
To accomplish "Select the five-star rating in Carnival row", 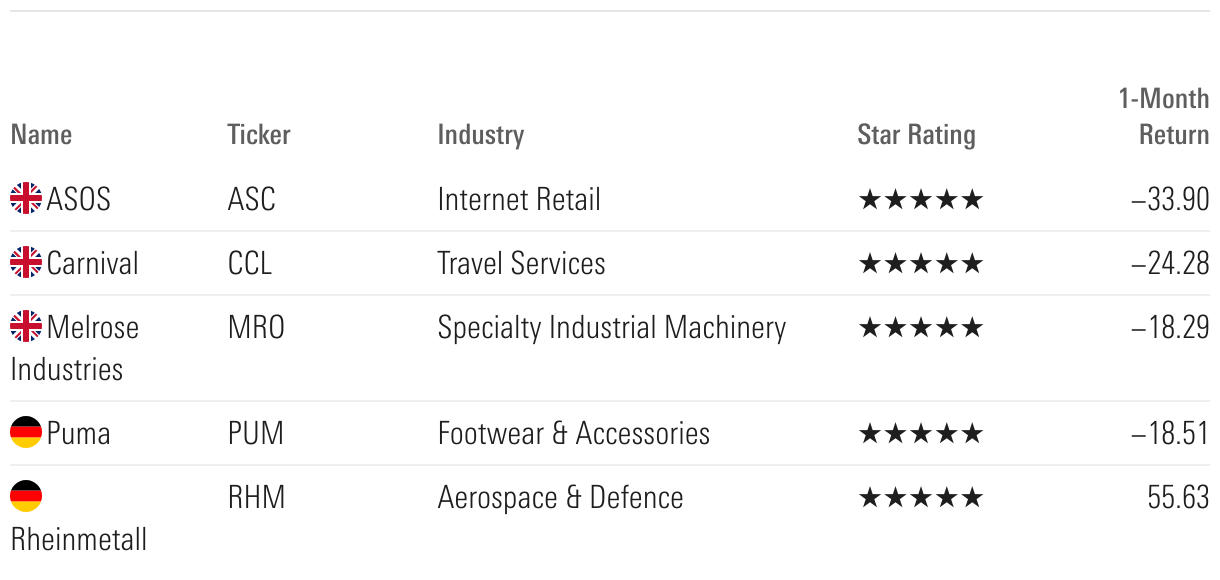I will (921, 263).
